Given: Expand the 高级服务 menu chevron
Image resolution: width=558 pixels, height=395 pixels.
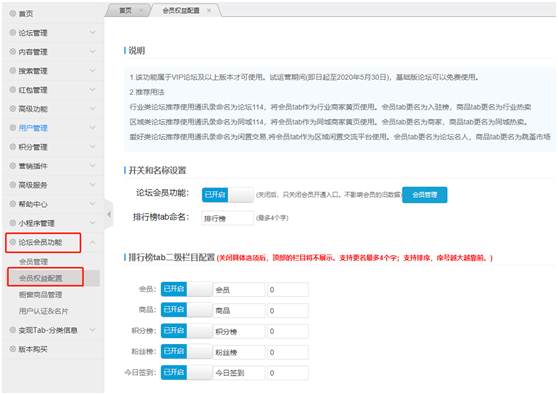Looking at the screenshot, I should pos(93,185).
